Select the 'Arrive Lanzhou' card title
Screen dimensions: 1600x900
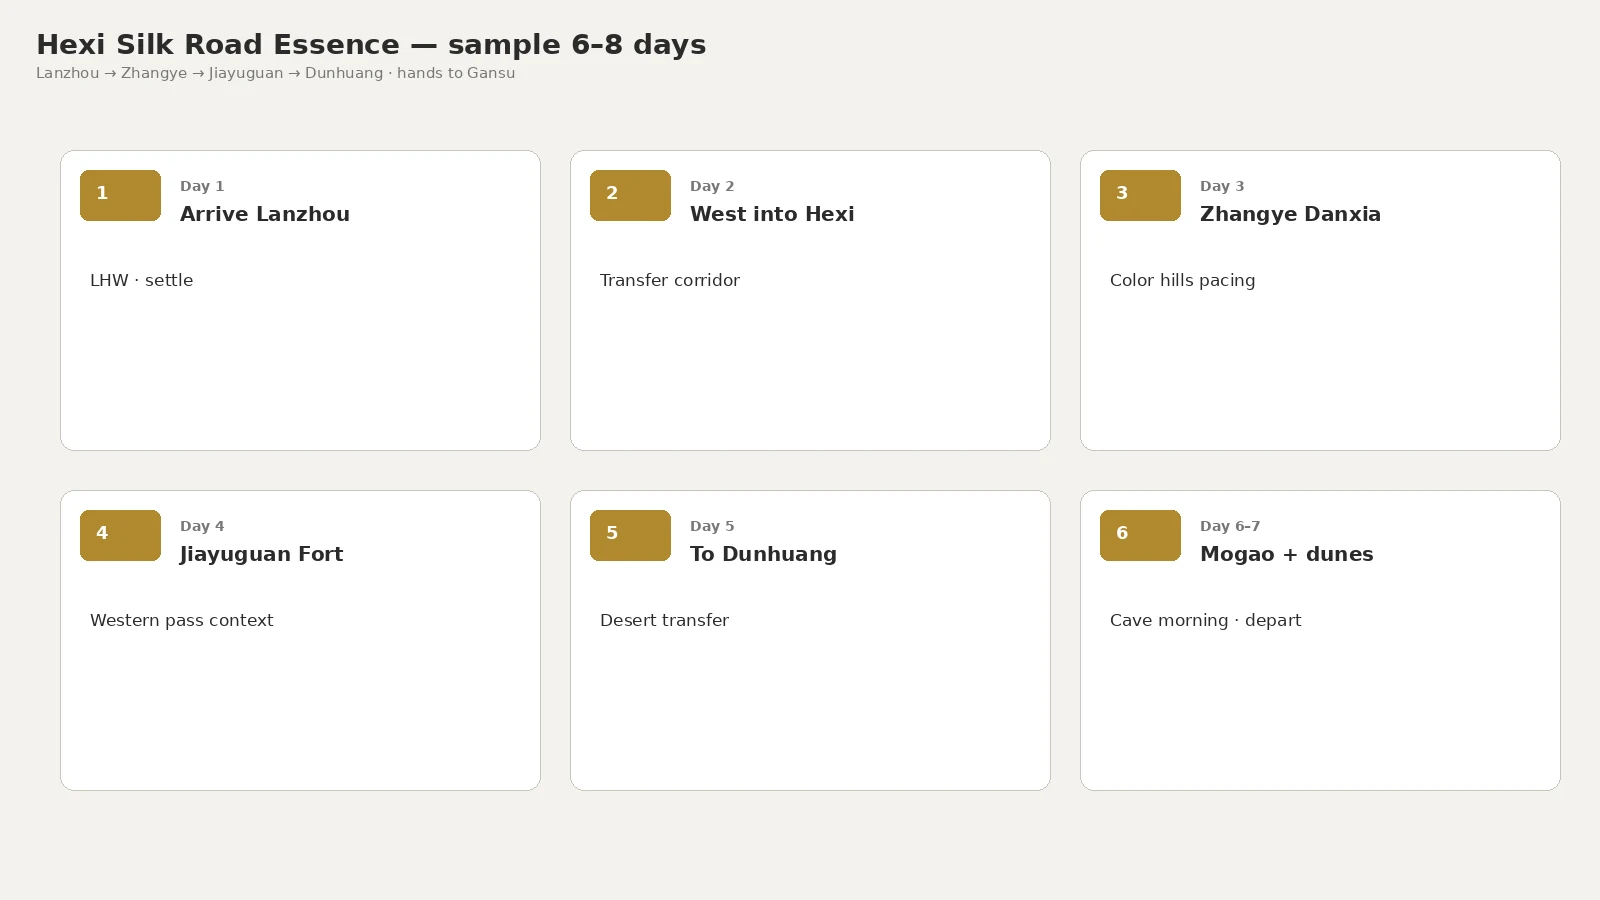[x=265, y=214]
